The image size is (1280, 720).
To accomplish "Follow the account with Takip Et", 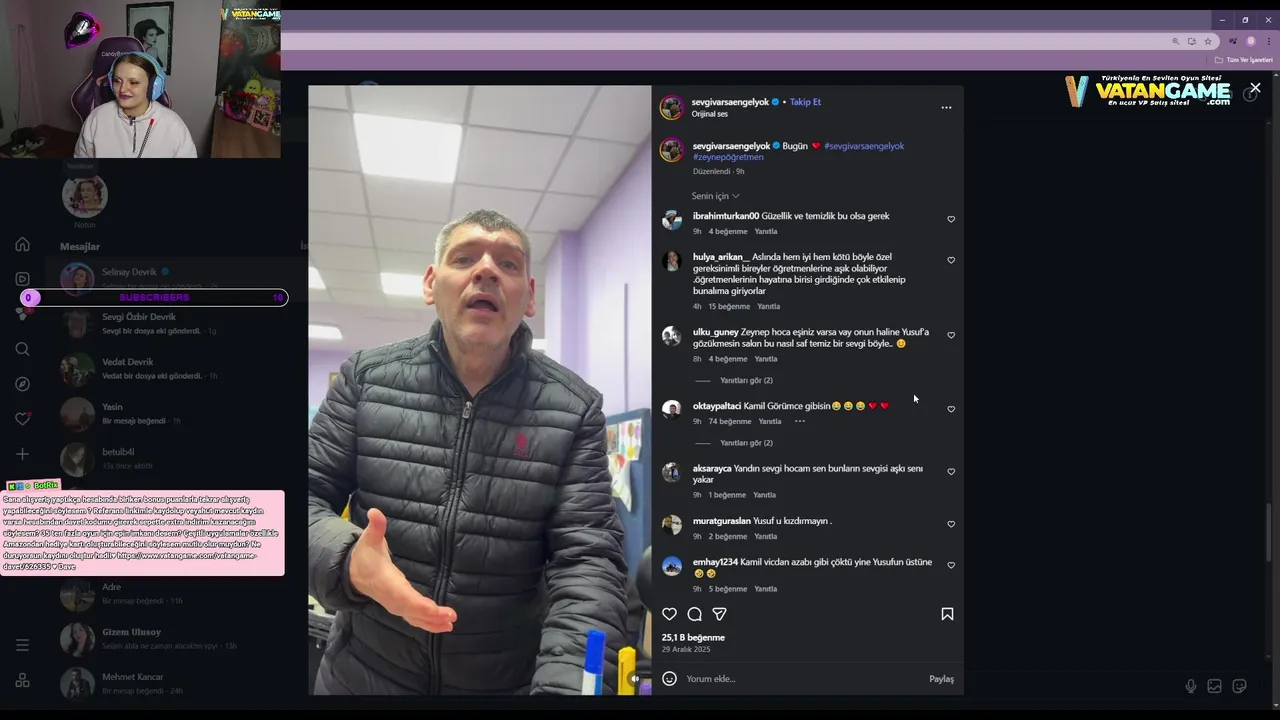I will pyautogui.click(x=805, y=102).
